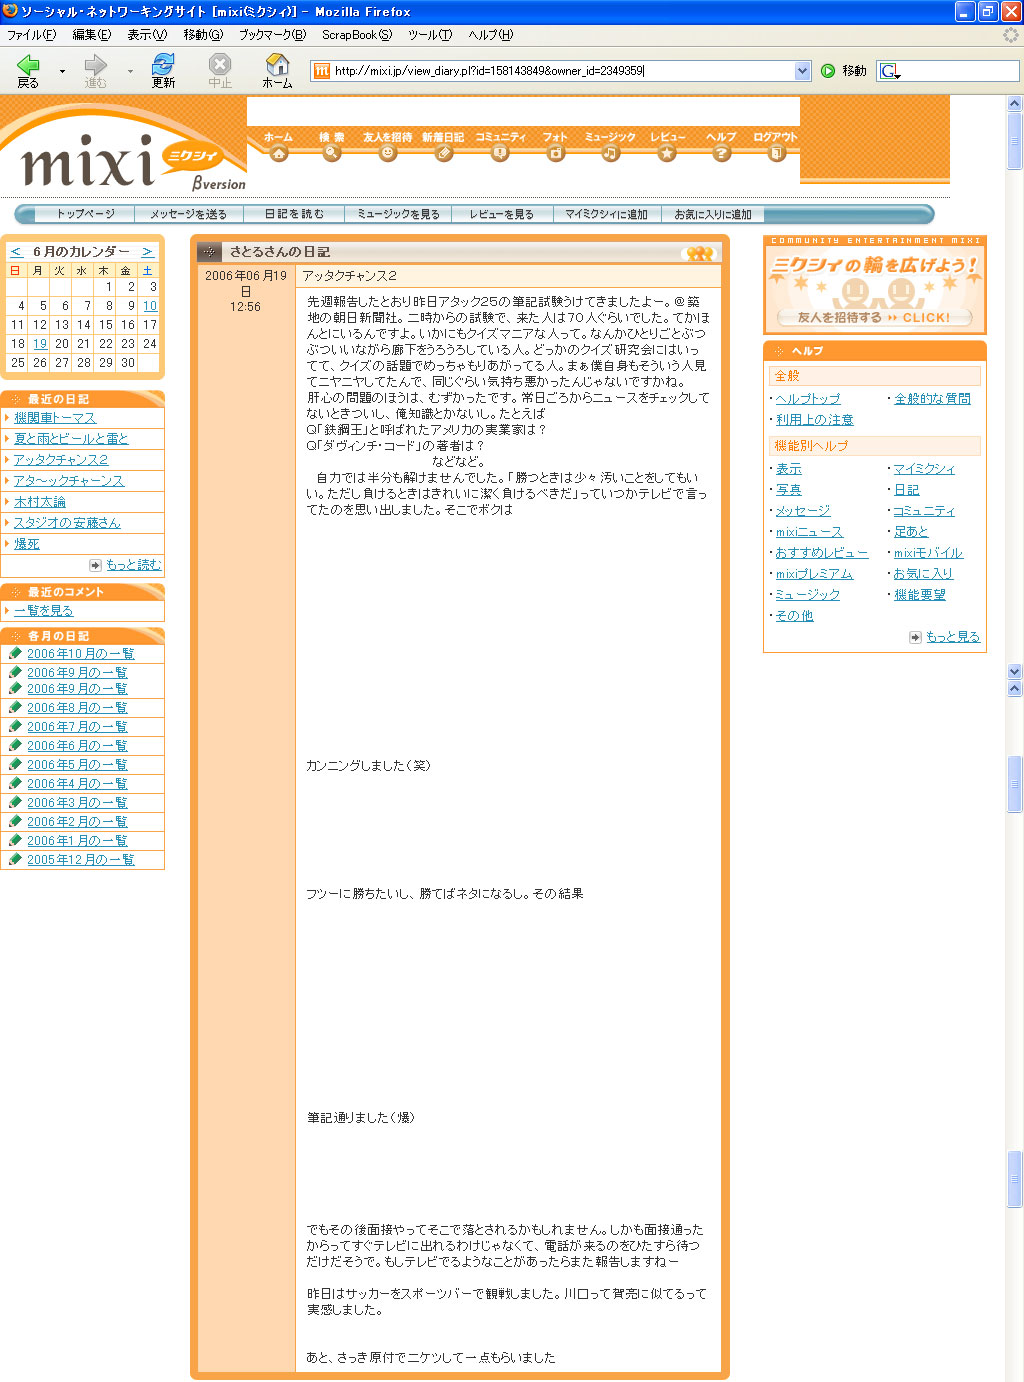Click the コミュニティ icon in header
This screenshot has height=1382, width=1024.
pos(500,153)
